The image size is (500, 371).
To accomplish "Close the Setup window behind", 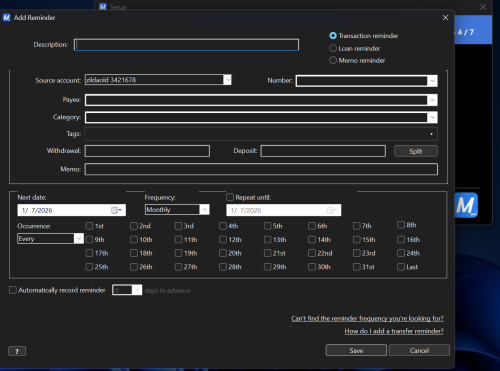I will pos(483,7).
